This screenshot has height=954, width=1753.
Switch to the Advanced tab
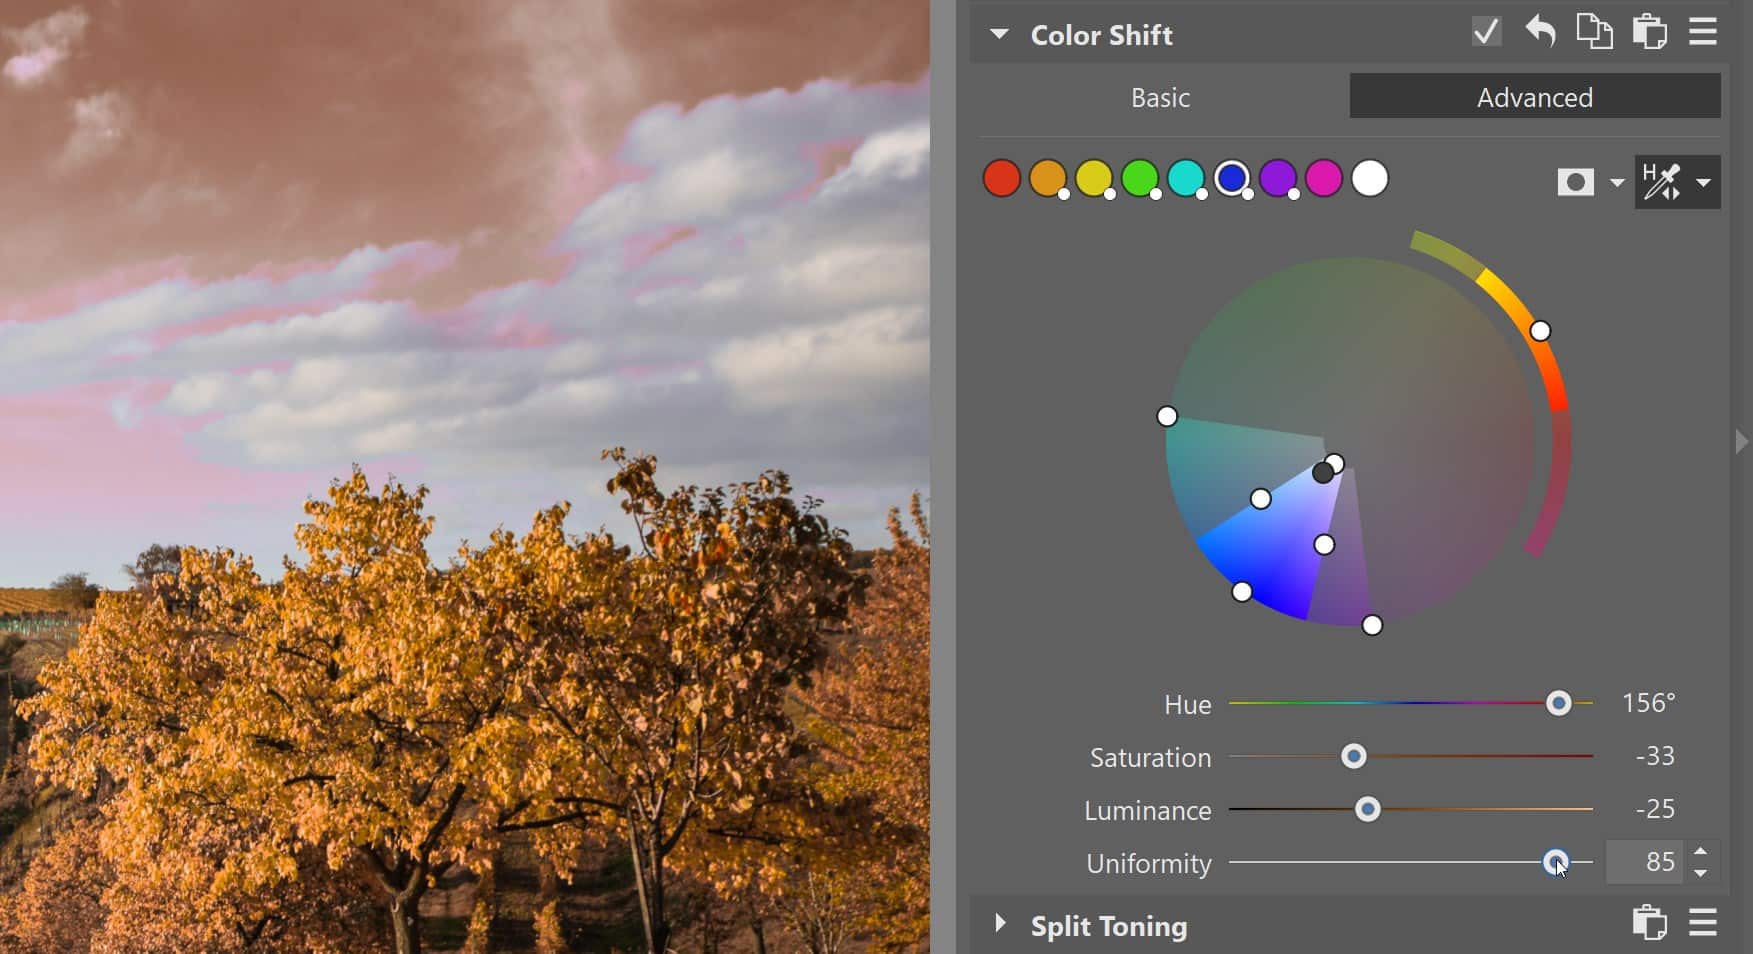tap(1535, 97)
